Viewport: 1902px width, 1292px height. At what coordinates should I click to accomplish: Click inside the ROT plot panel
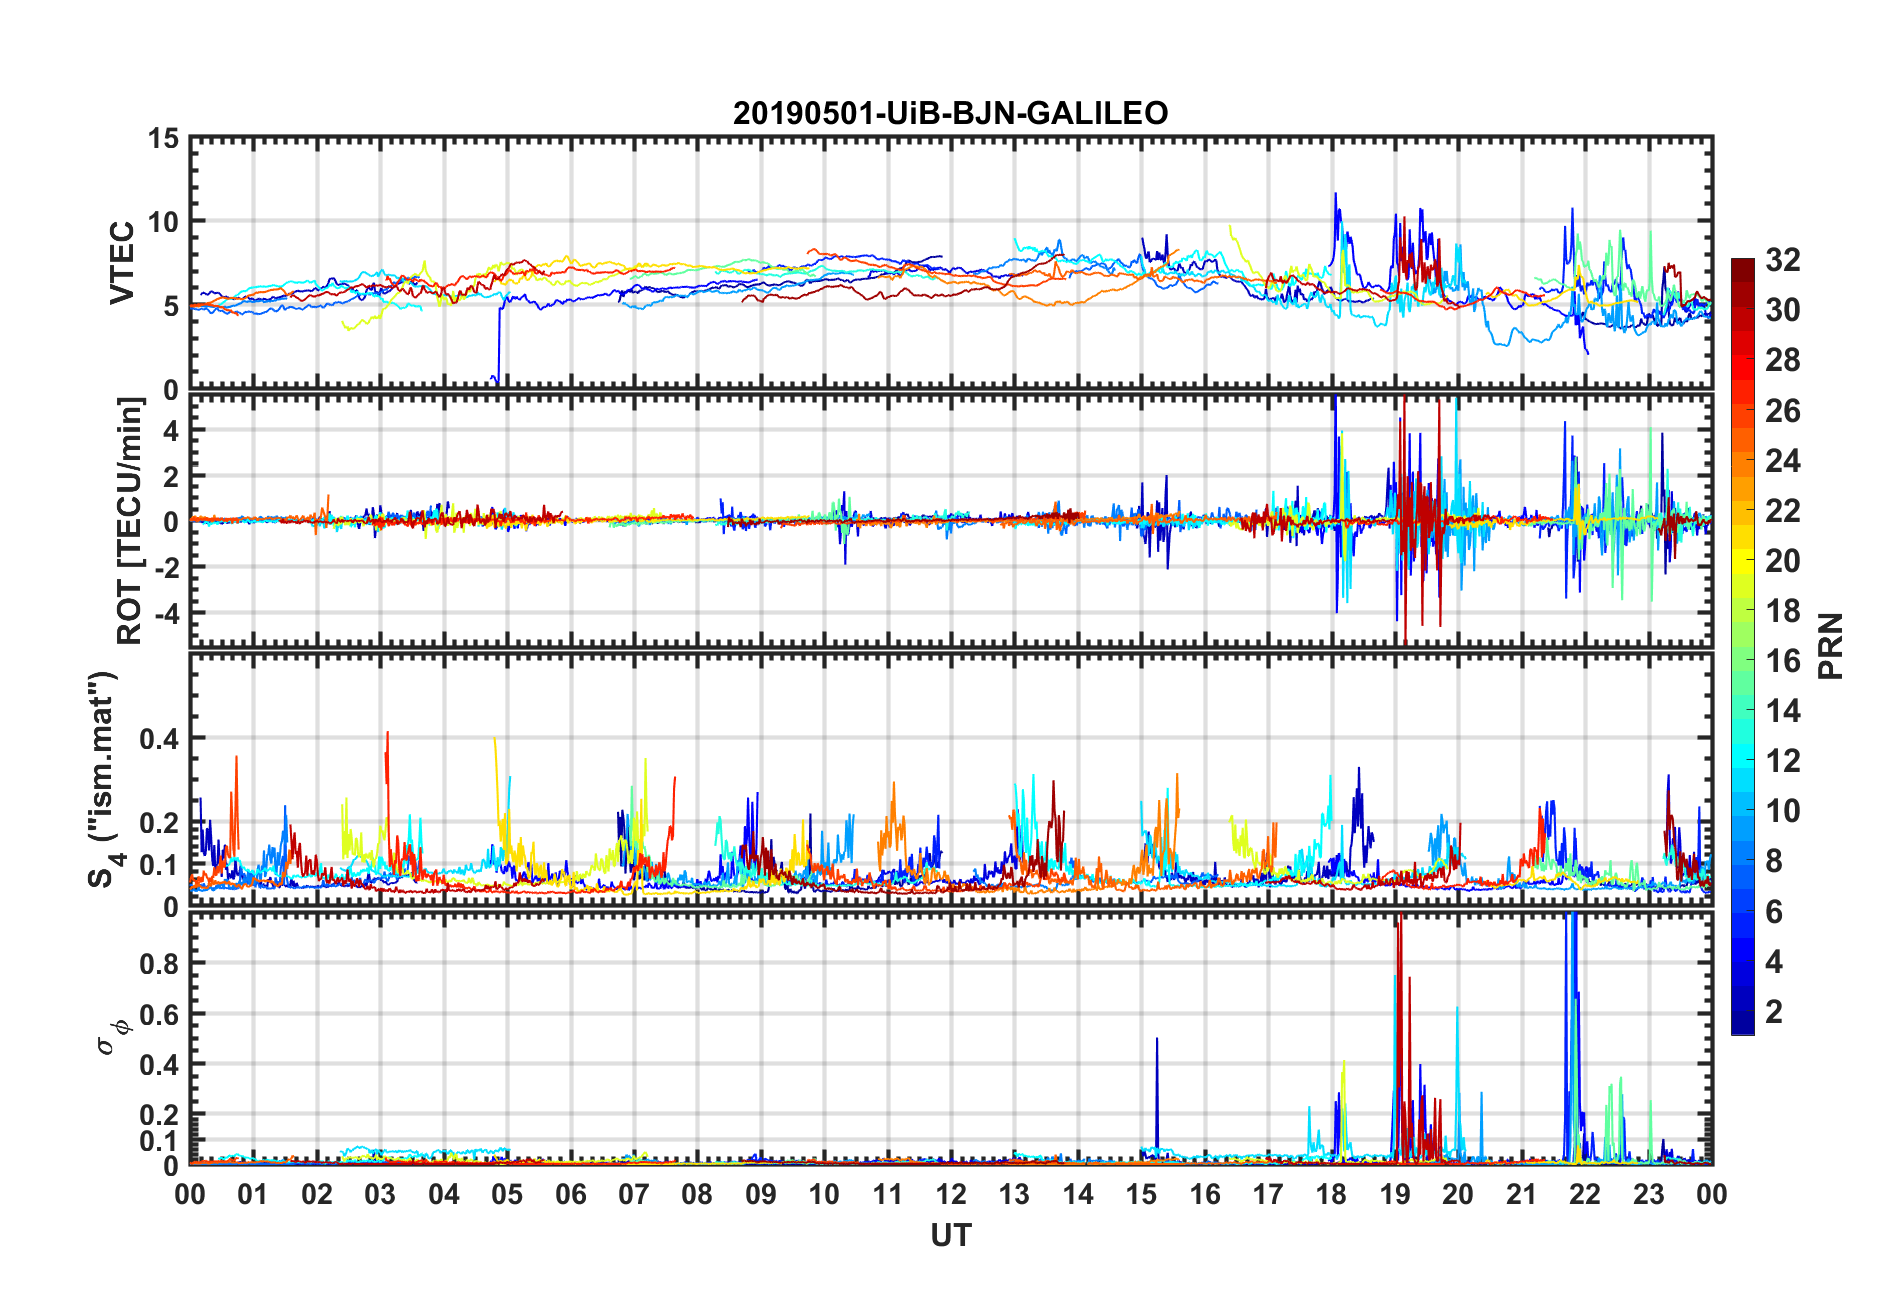[x=951, y=520]
